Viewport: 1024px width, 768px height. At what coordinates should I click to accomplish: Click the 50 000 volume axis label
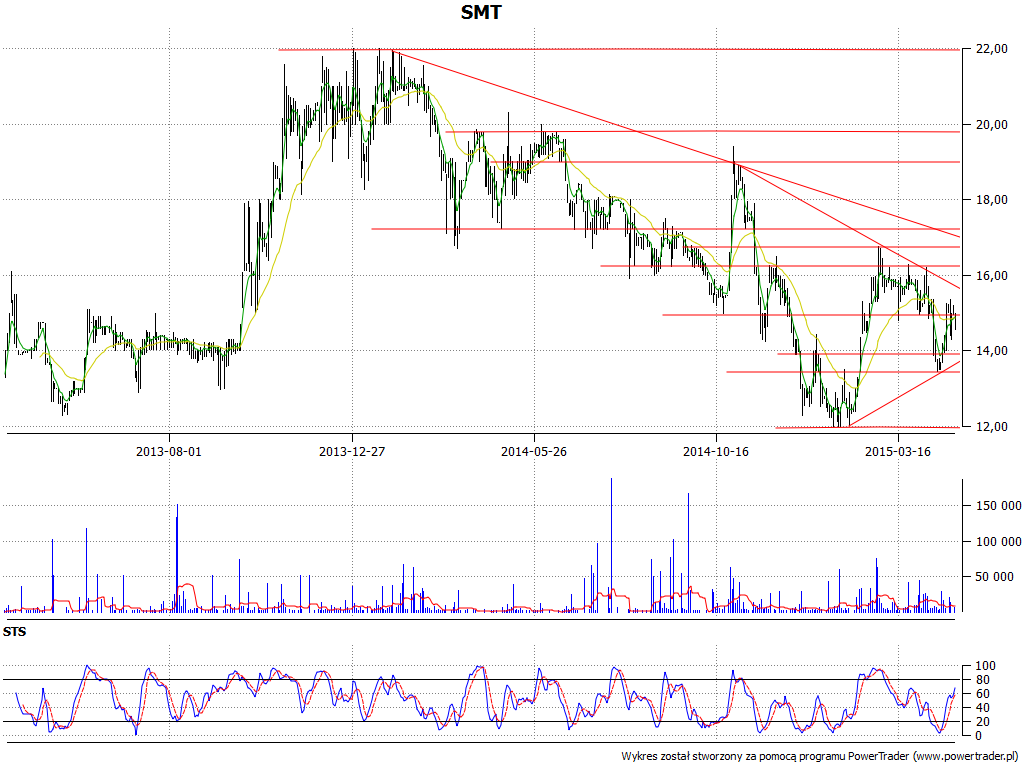[x=995, y=577]
